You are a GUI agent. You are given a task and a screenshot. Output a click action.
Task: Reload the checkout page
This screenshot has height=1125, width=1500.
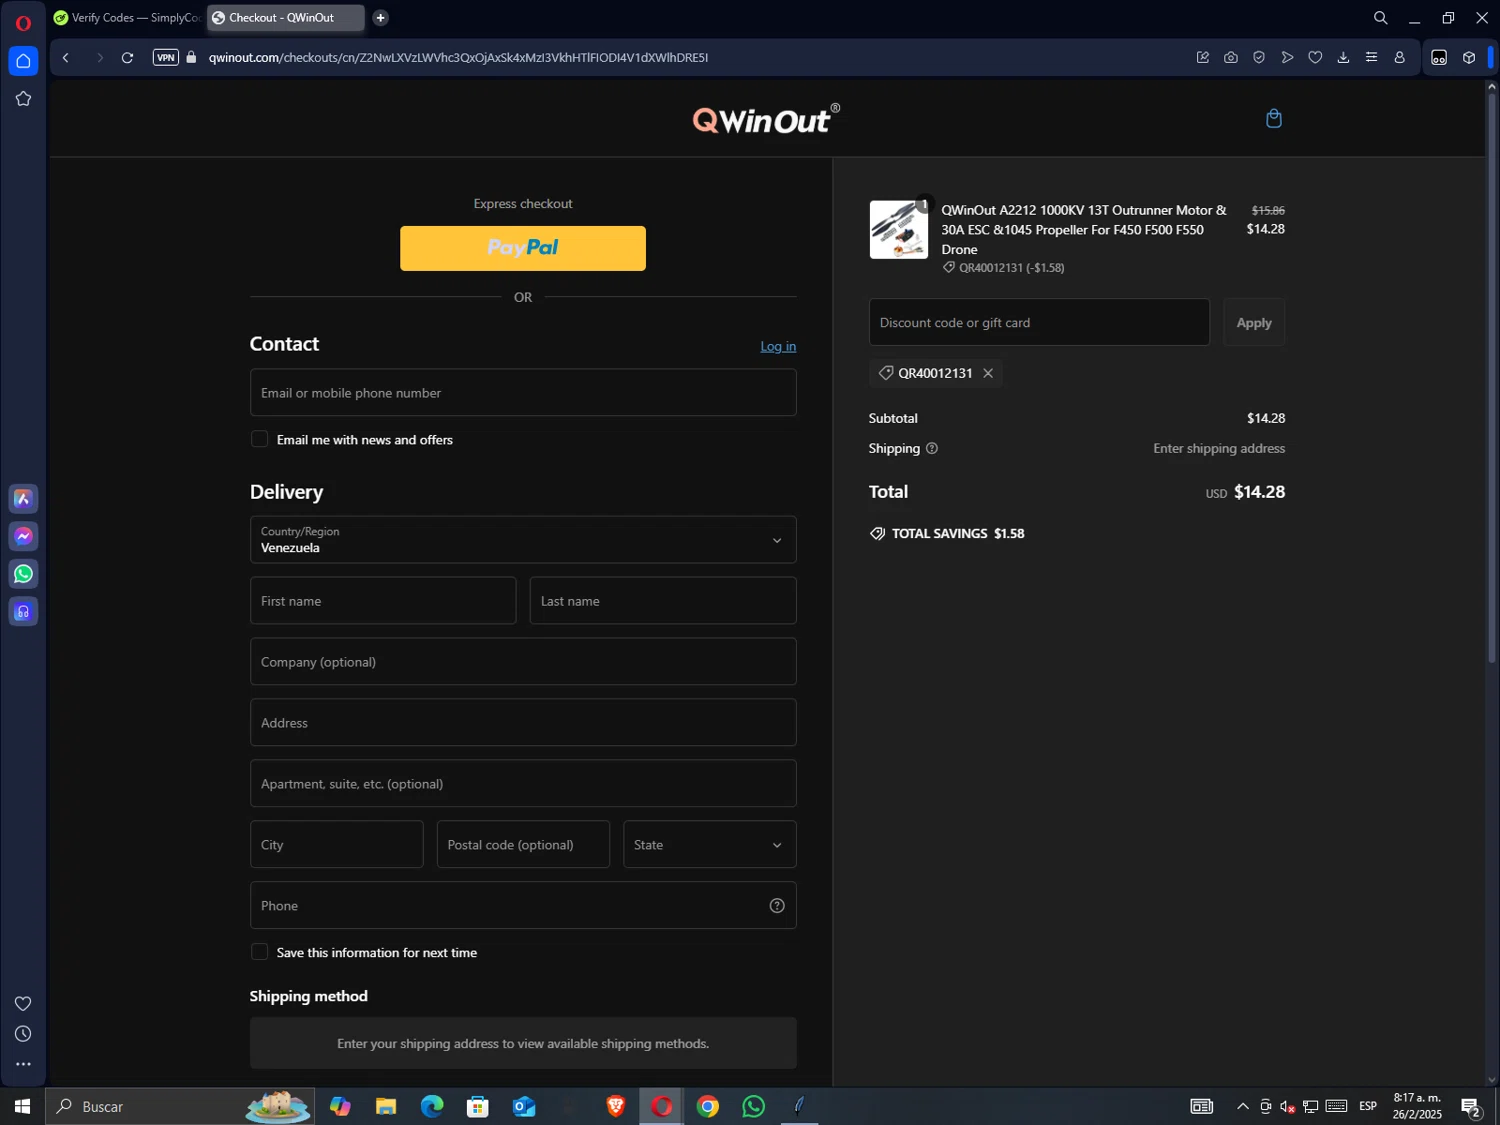127,58
